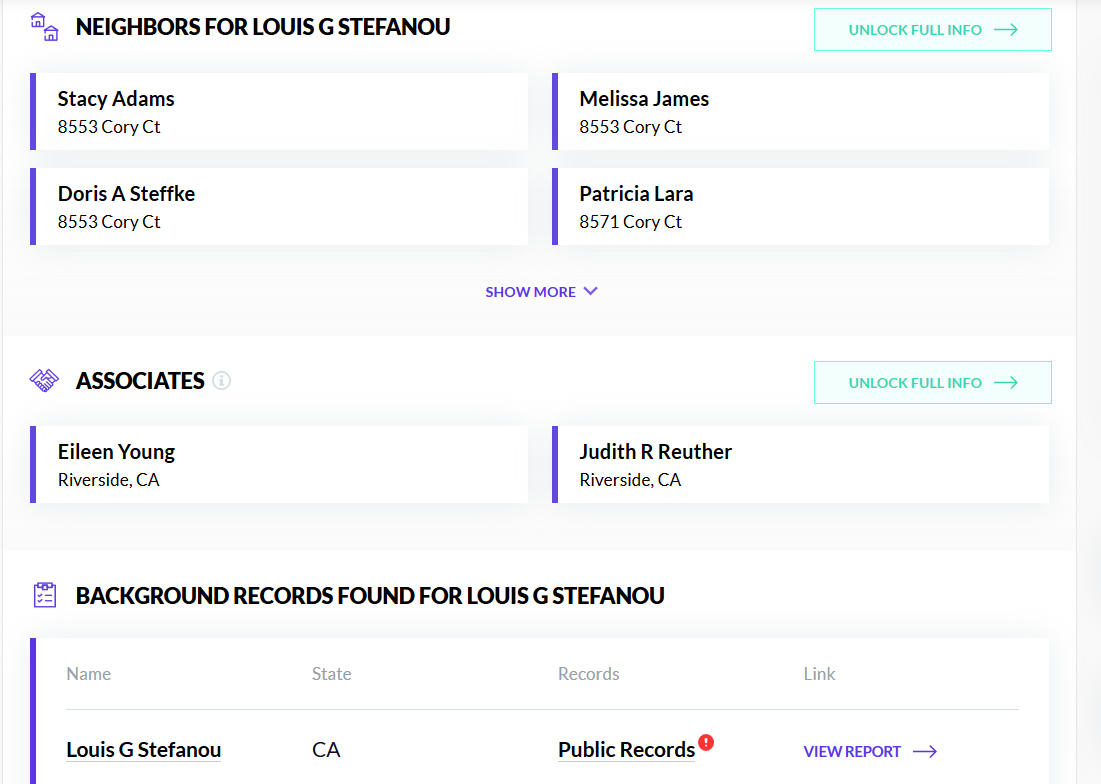Open the Eileen Young associate card
The height and width of the screenshot is (784, 1101).
pos(280,463)
